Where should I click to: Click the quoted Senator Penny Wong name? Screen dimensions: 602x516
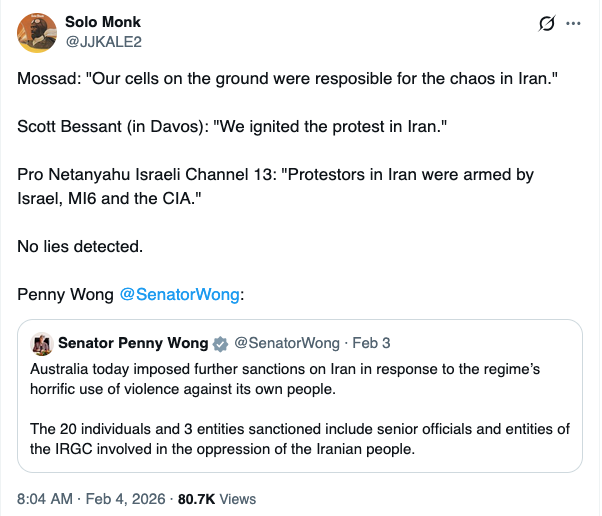point(132,343)
